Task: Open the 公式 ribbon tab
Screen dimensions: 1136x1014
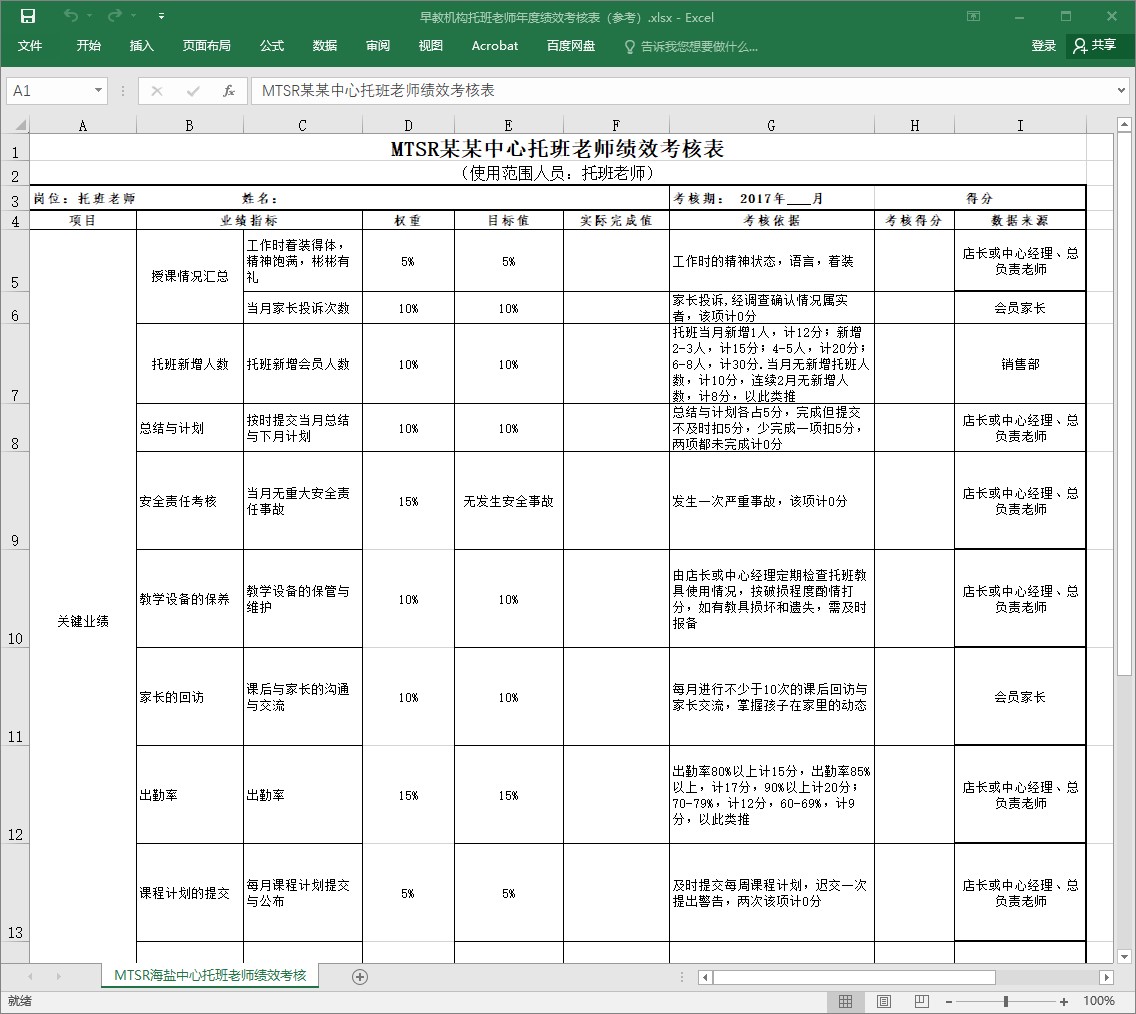Action: pyautogui.click(x=272, y=46)
